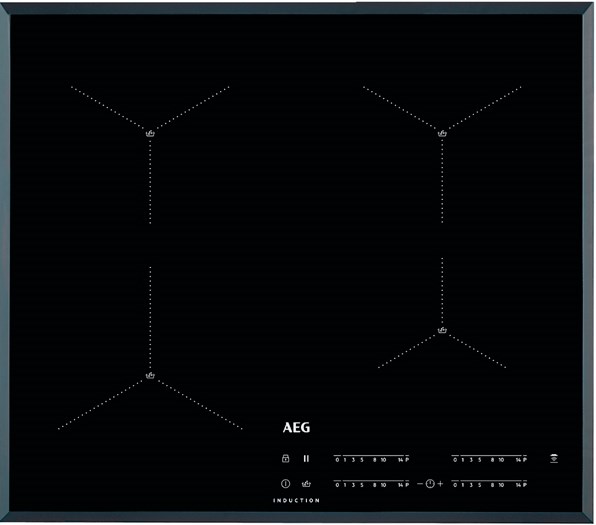Tap the INDUCTION label text
The width and height of the screenshot is (596, 525).
tap(296, 500)
